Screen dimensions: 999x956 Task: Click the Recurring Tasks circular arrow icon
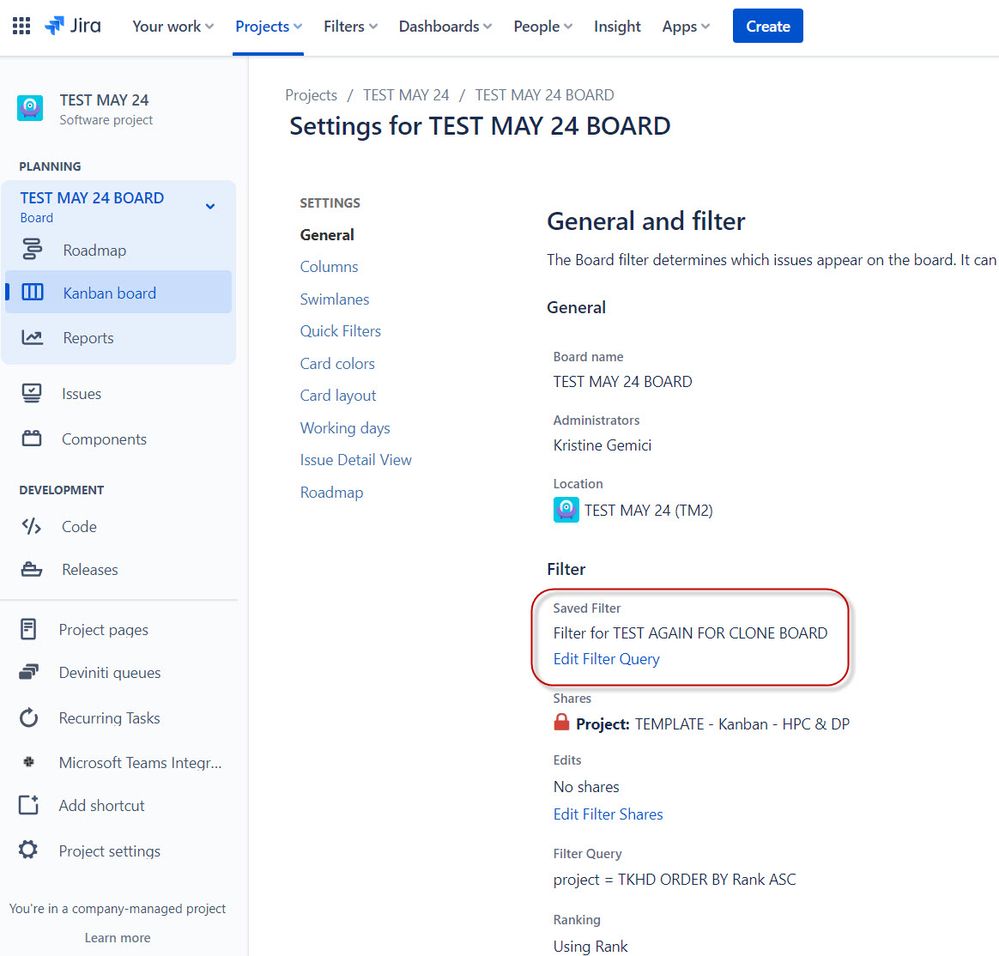coord(29,718)
